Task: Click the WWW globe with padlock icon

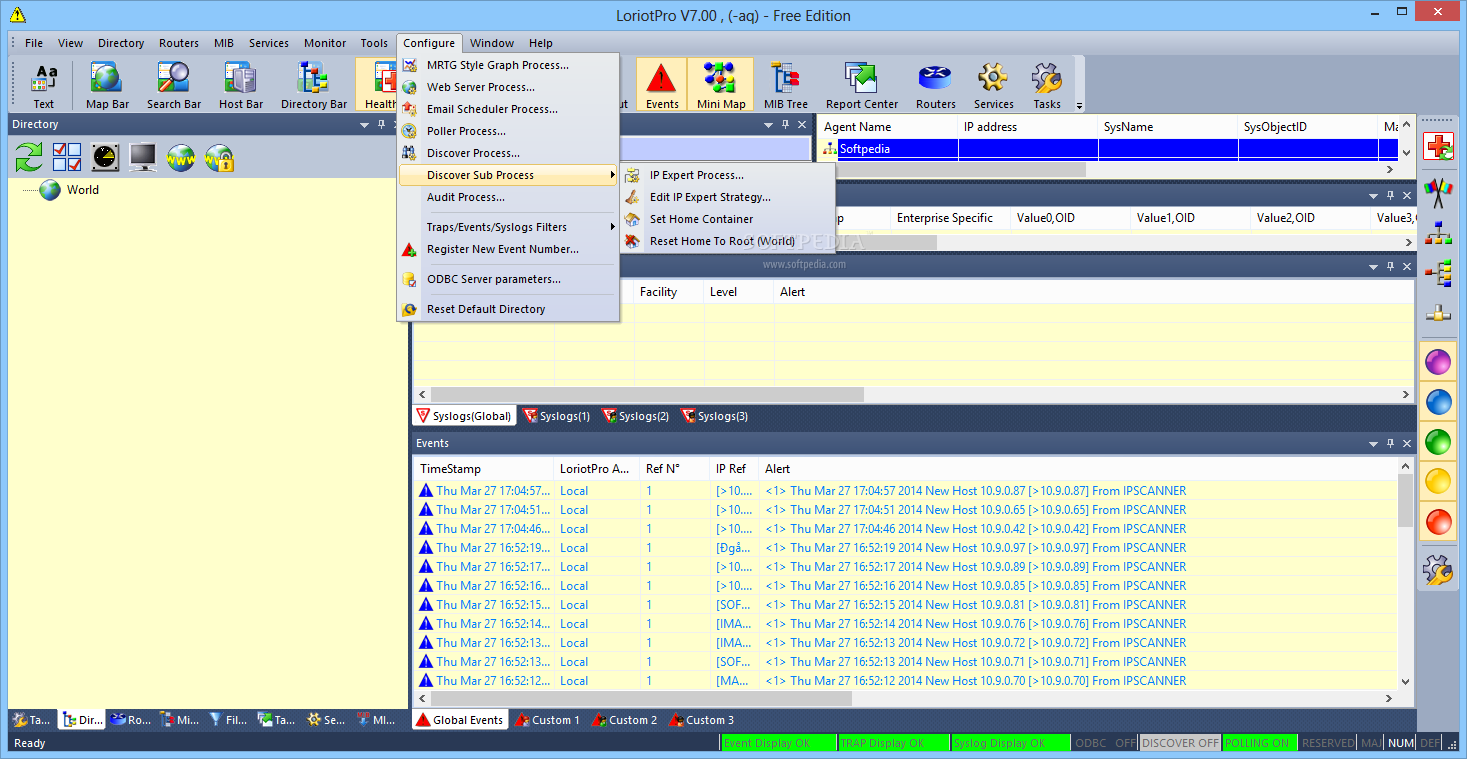Action: 219,157
